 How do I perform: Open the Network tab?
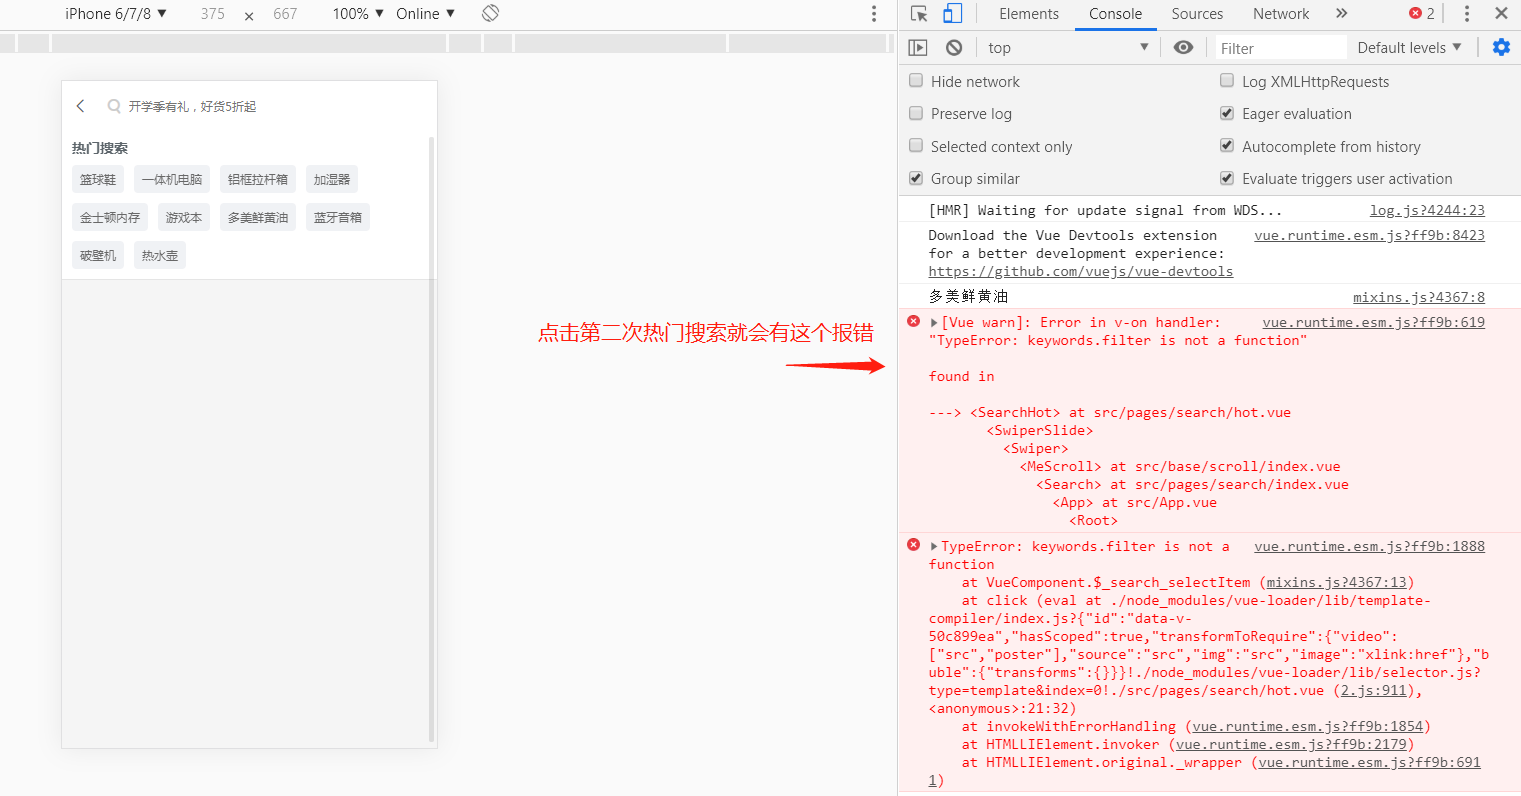coord(1280,13)
